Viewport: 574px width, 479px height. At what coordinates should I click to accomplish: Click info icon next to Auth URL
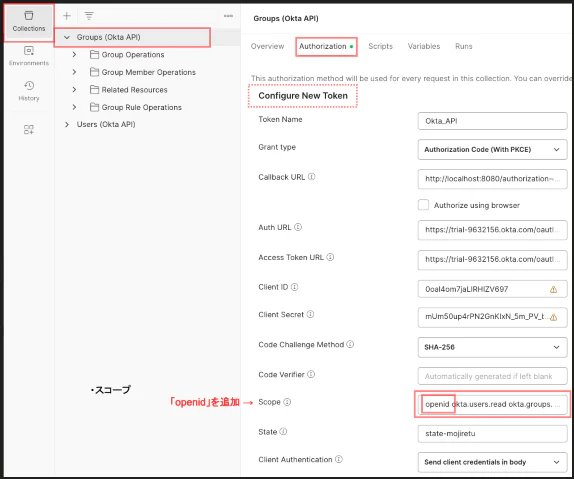tap(298, 227)
